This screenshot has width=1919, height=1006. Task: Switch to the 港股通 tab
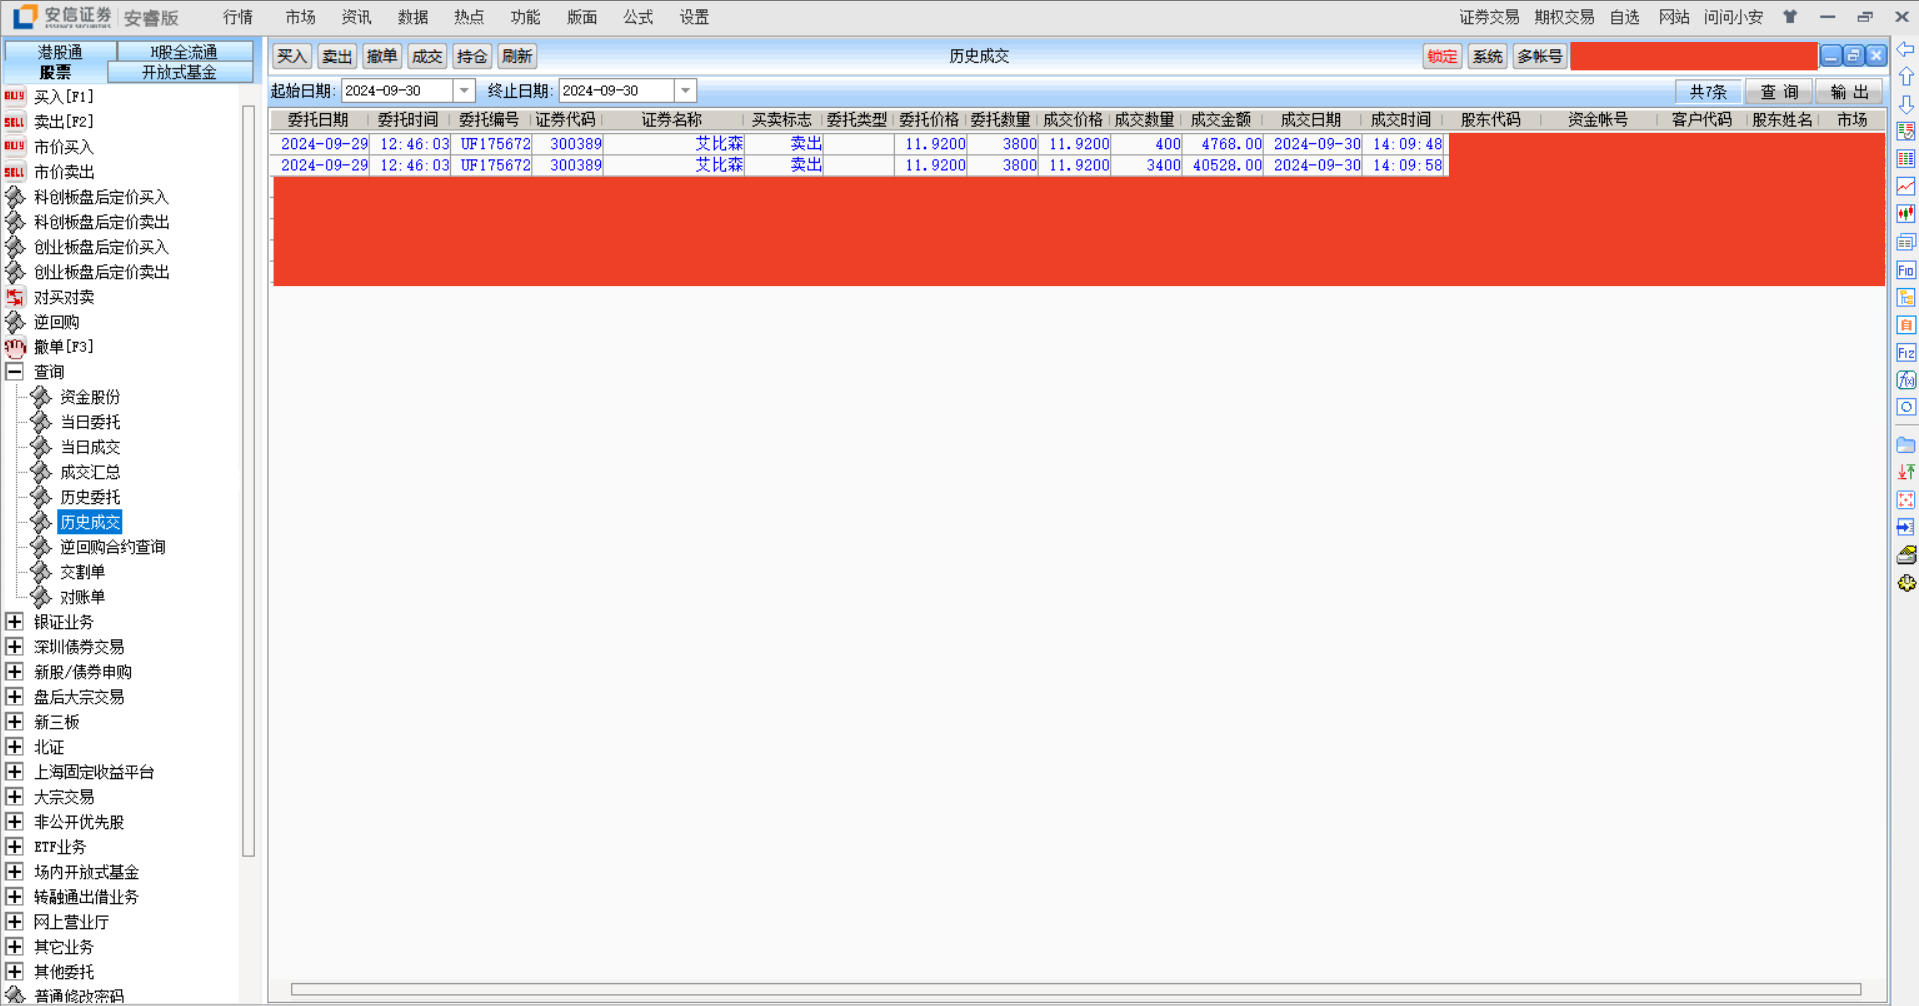tap(60, 51)
